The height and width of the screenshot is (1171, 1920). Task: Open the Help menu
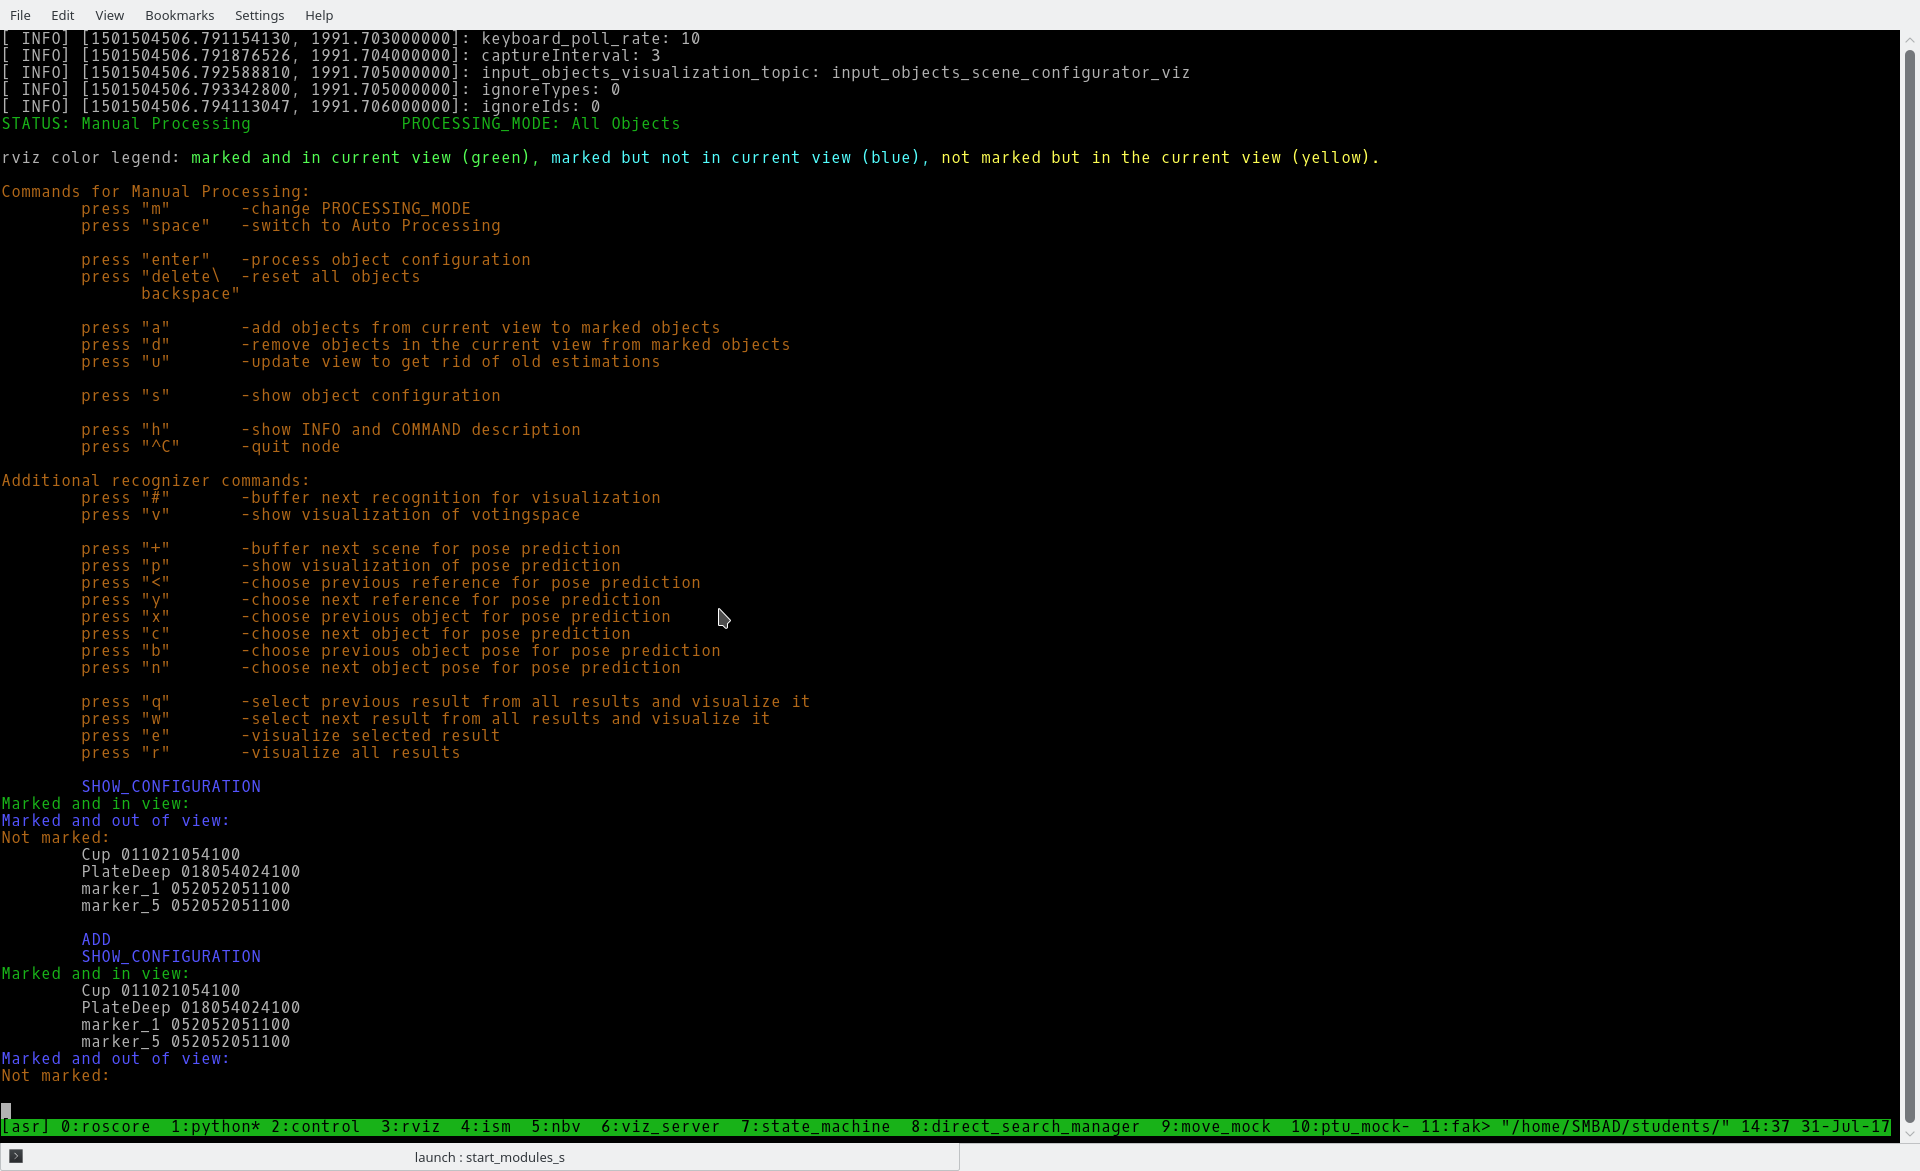[319, 15]
